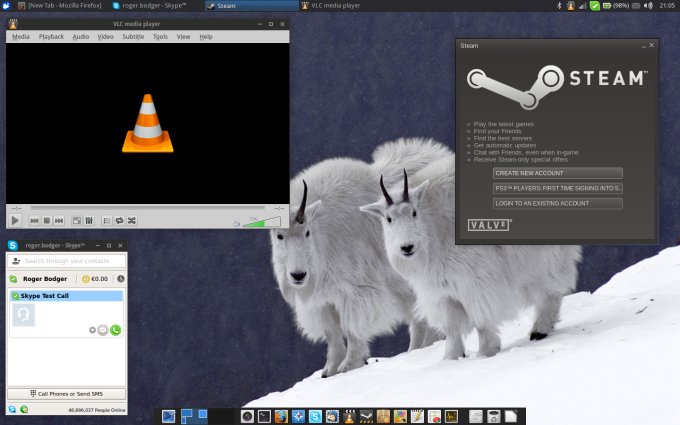This screenshot has width=680, height=425.
Task: Open Skype credit €0.00 balance
Action: [96, 279]
